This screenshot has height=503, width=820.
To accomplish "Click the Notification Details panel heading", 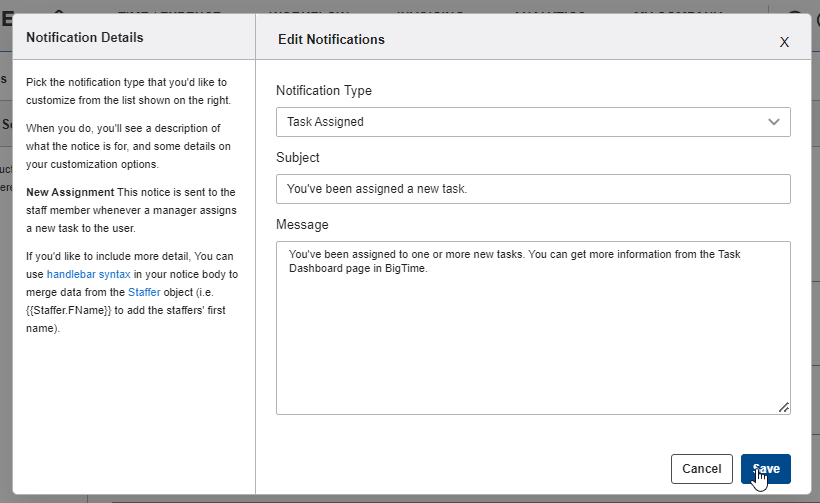I will pos(85,38).
